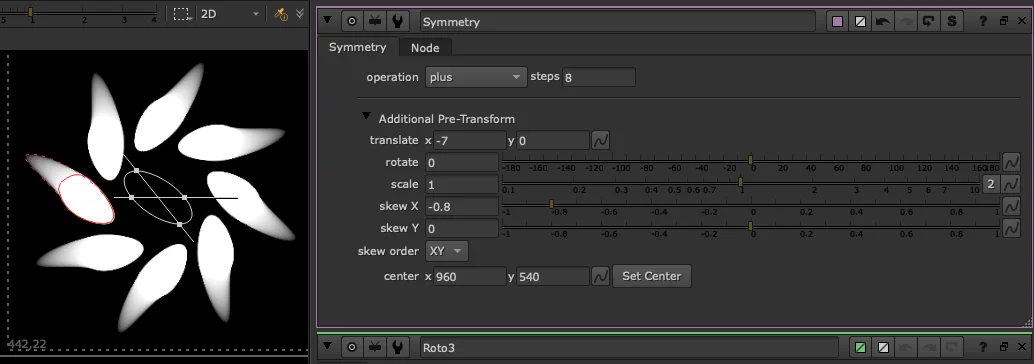Open the wrench menu on the Symmetry panel
This screenshot has width=1034, height=364.
pos(397,21)
